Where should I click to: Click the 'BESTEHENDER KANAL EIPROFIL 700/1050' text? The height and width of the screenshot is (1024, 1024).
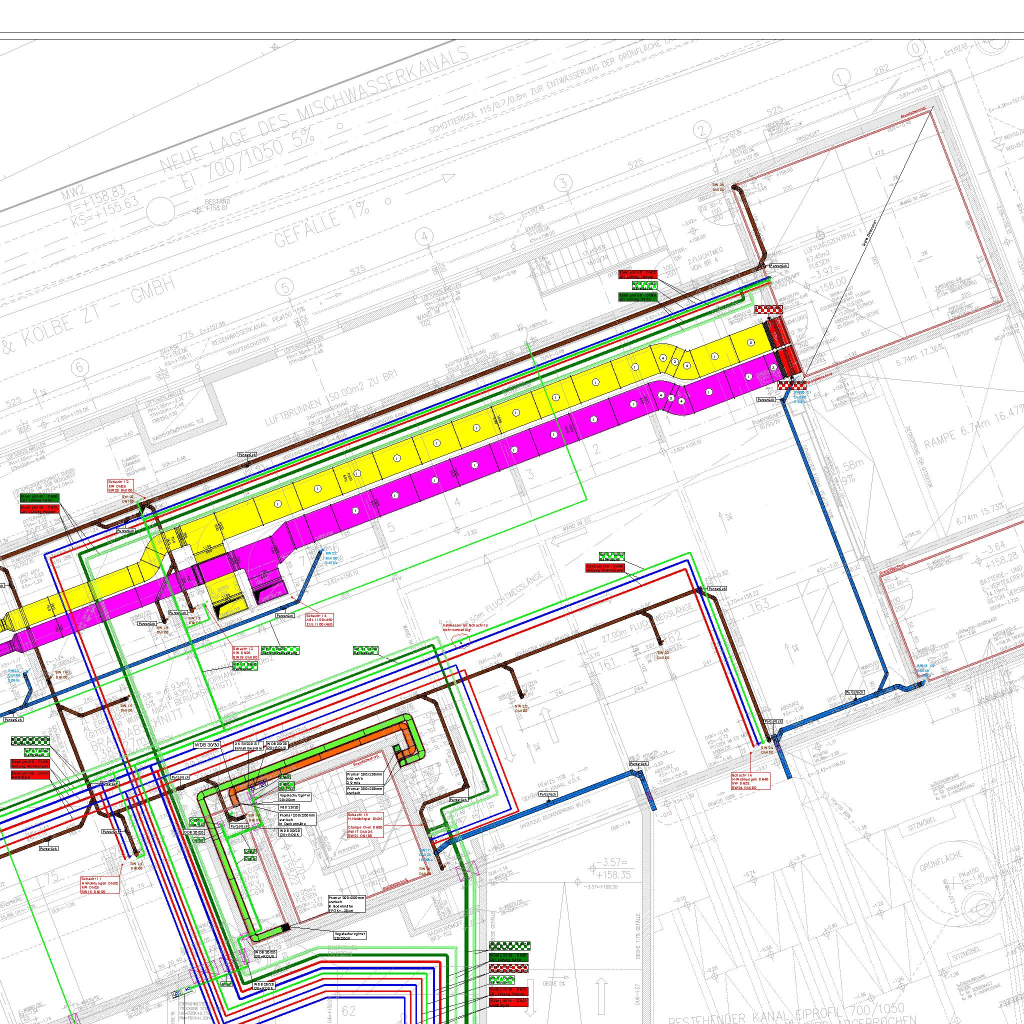pos(786,1014)
